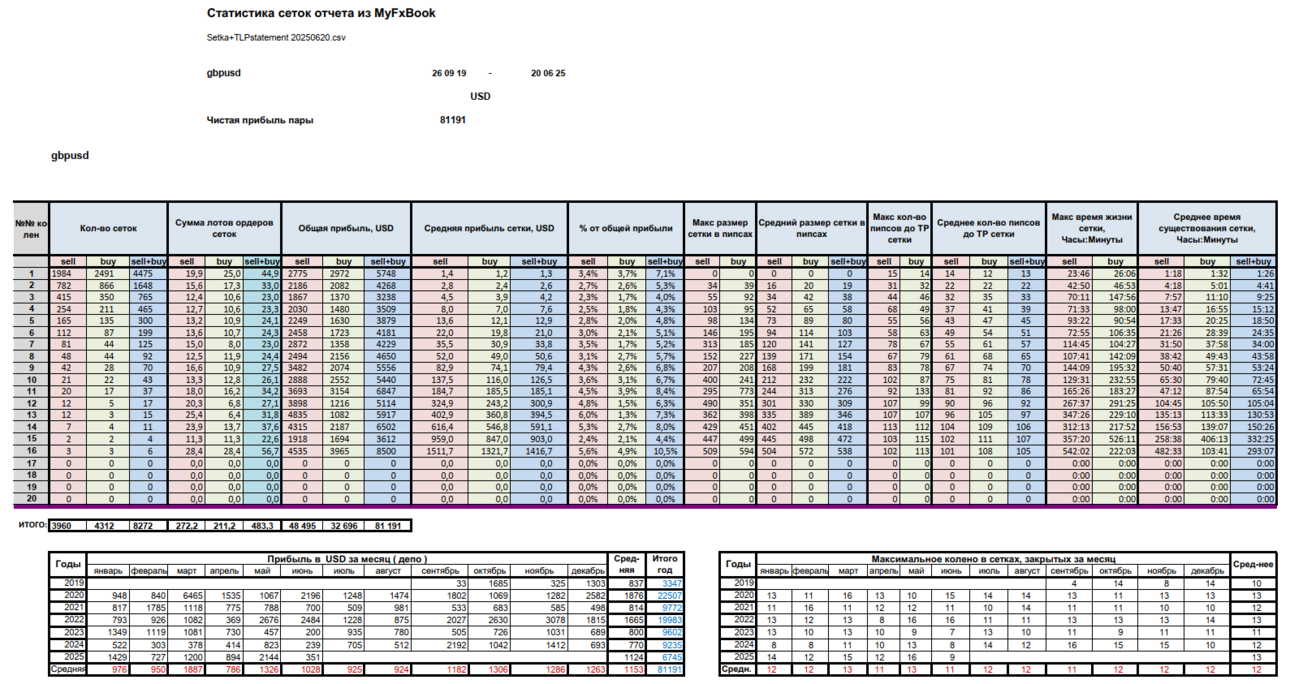Select the totals row cell 3960
The image size is (1290, 684).
(70, 524)
